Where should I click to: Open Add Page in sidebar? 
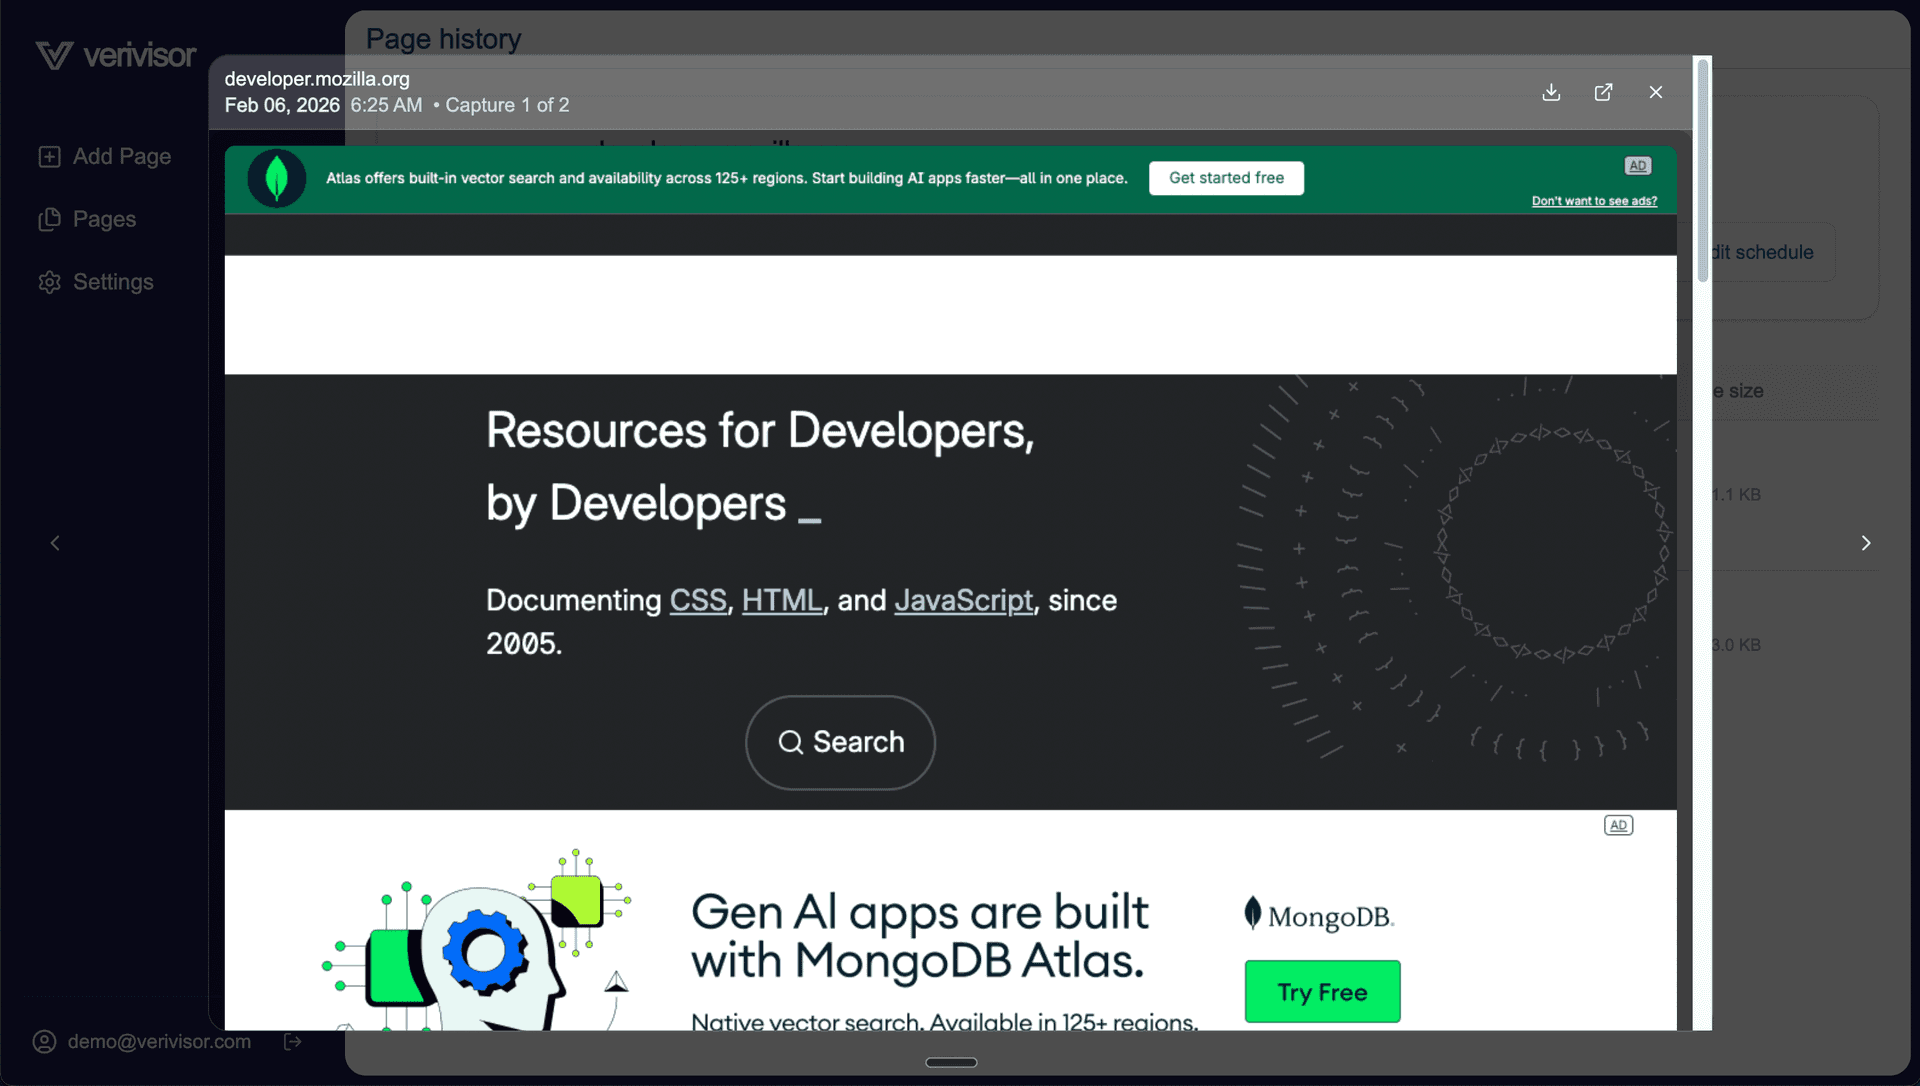[x=105, y=157]
